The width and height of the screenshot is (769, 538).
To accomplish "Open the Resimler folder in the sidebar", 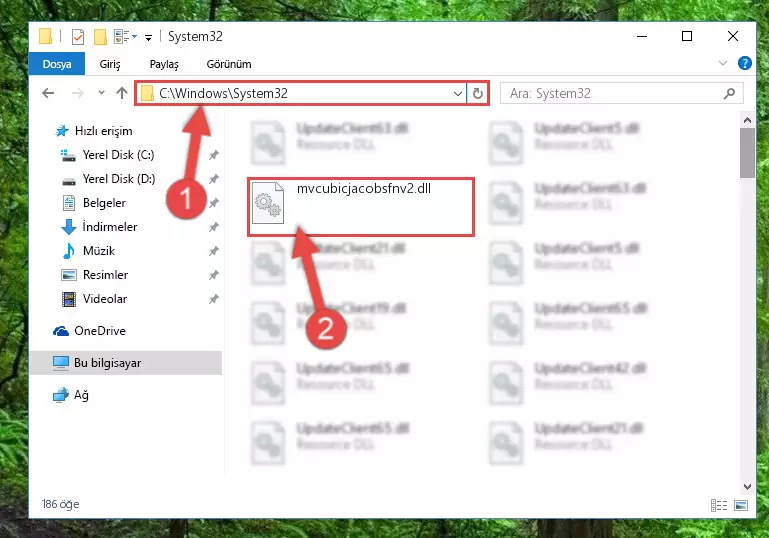I will pyautogui.click(x=95, y=275).
